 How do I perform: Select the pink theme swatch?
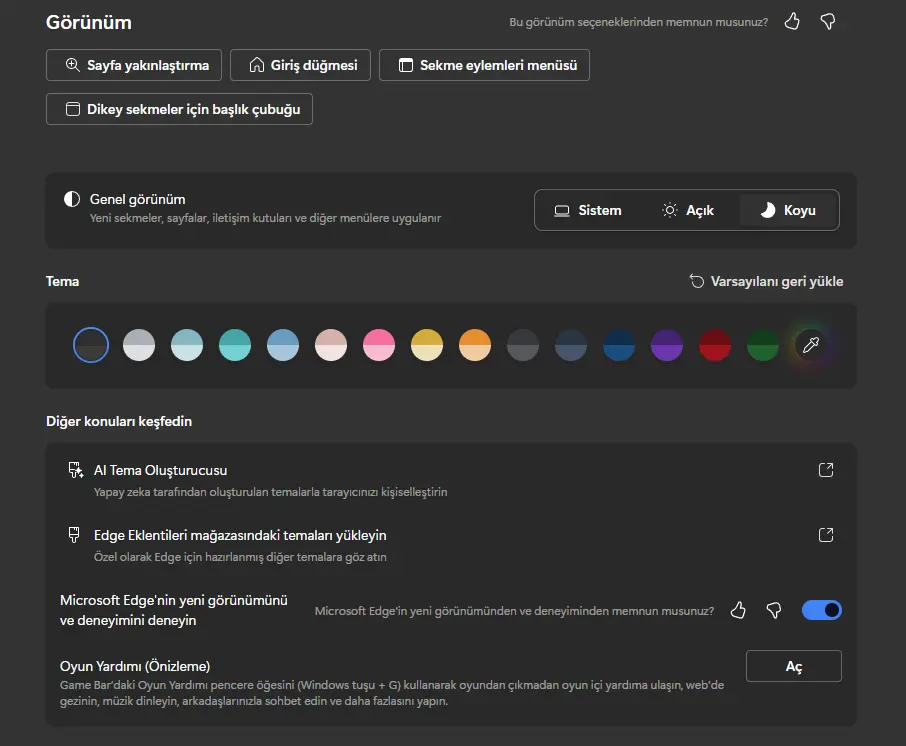point(378,345)
